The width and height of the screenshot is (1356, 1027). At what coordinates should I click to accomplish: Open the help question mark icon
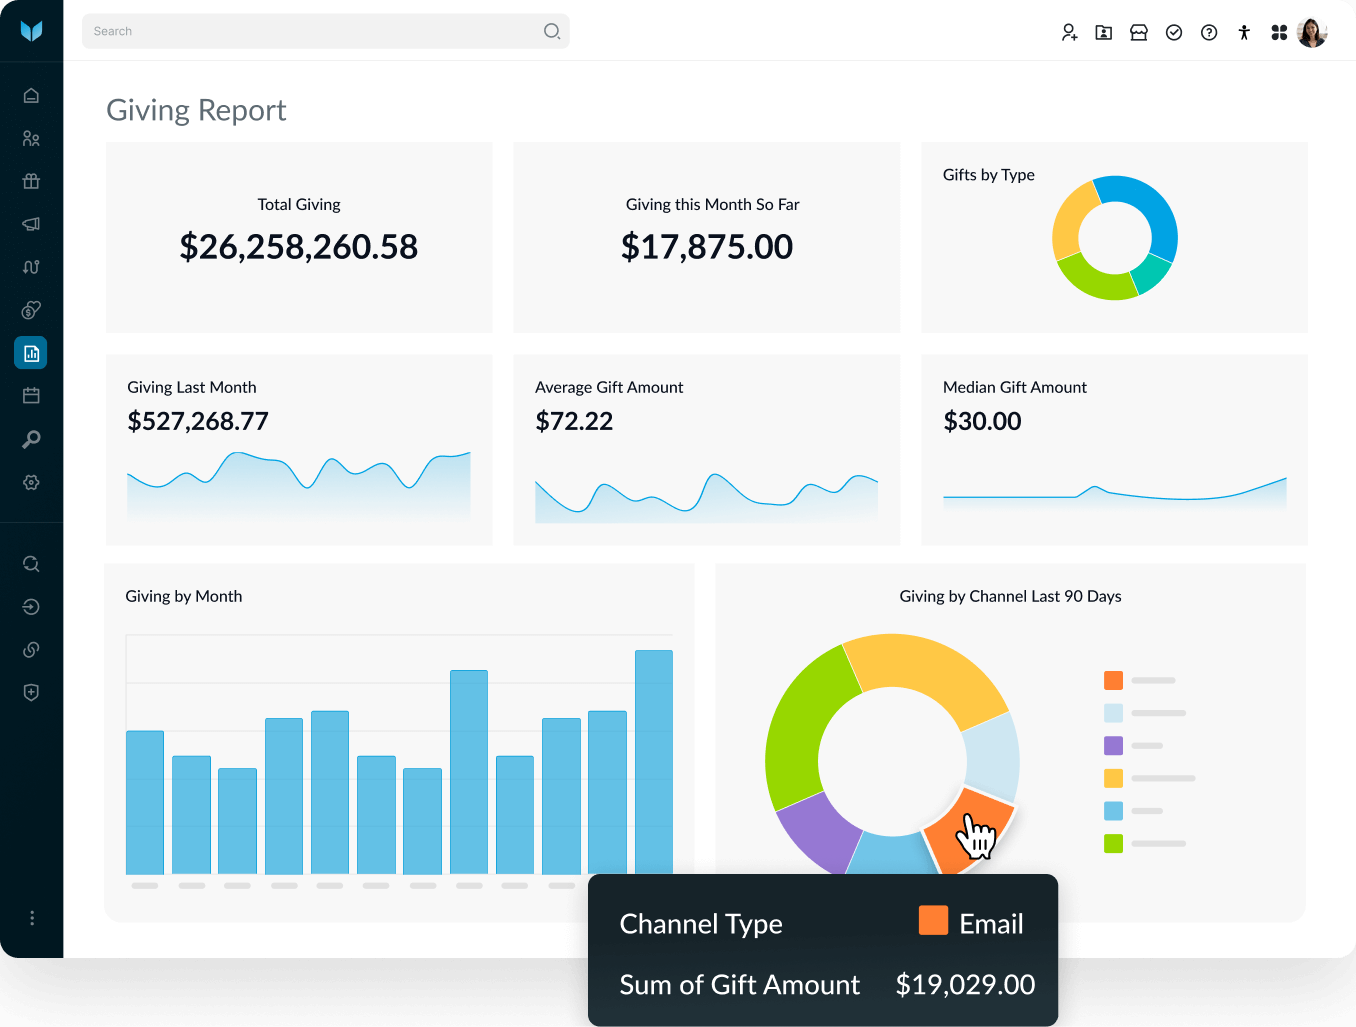pos(1209,33)
